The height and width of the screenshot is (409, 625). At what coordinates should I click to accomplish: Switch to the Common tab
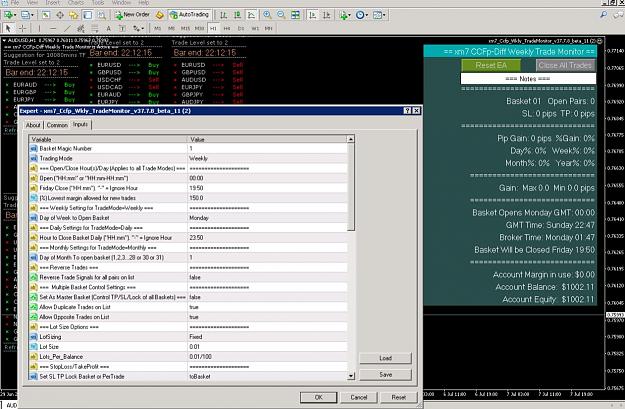coord(57,125)
